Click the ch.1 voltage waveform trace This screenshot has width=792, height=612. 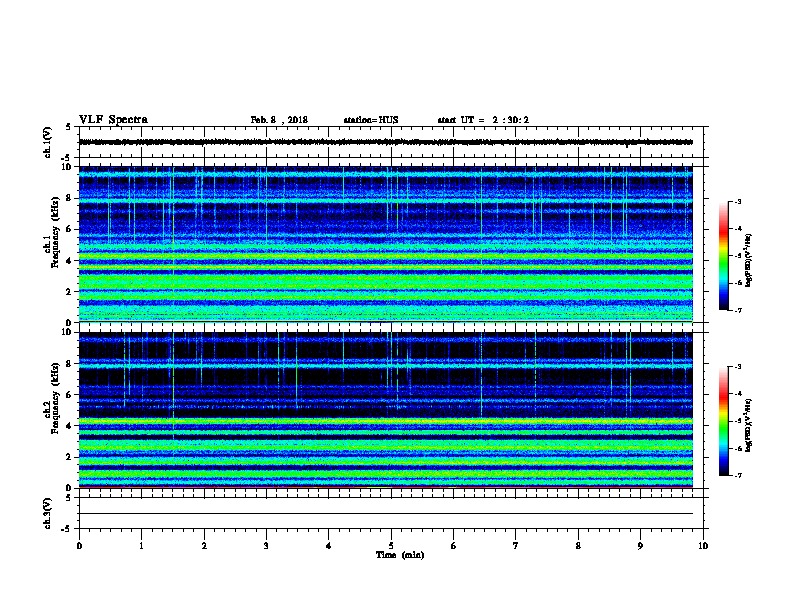[x=385, y=142]
